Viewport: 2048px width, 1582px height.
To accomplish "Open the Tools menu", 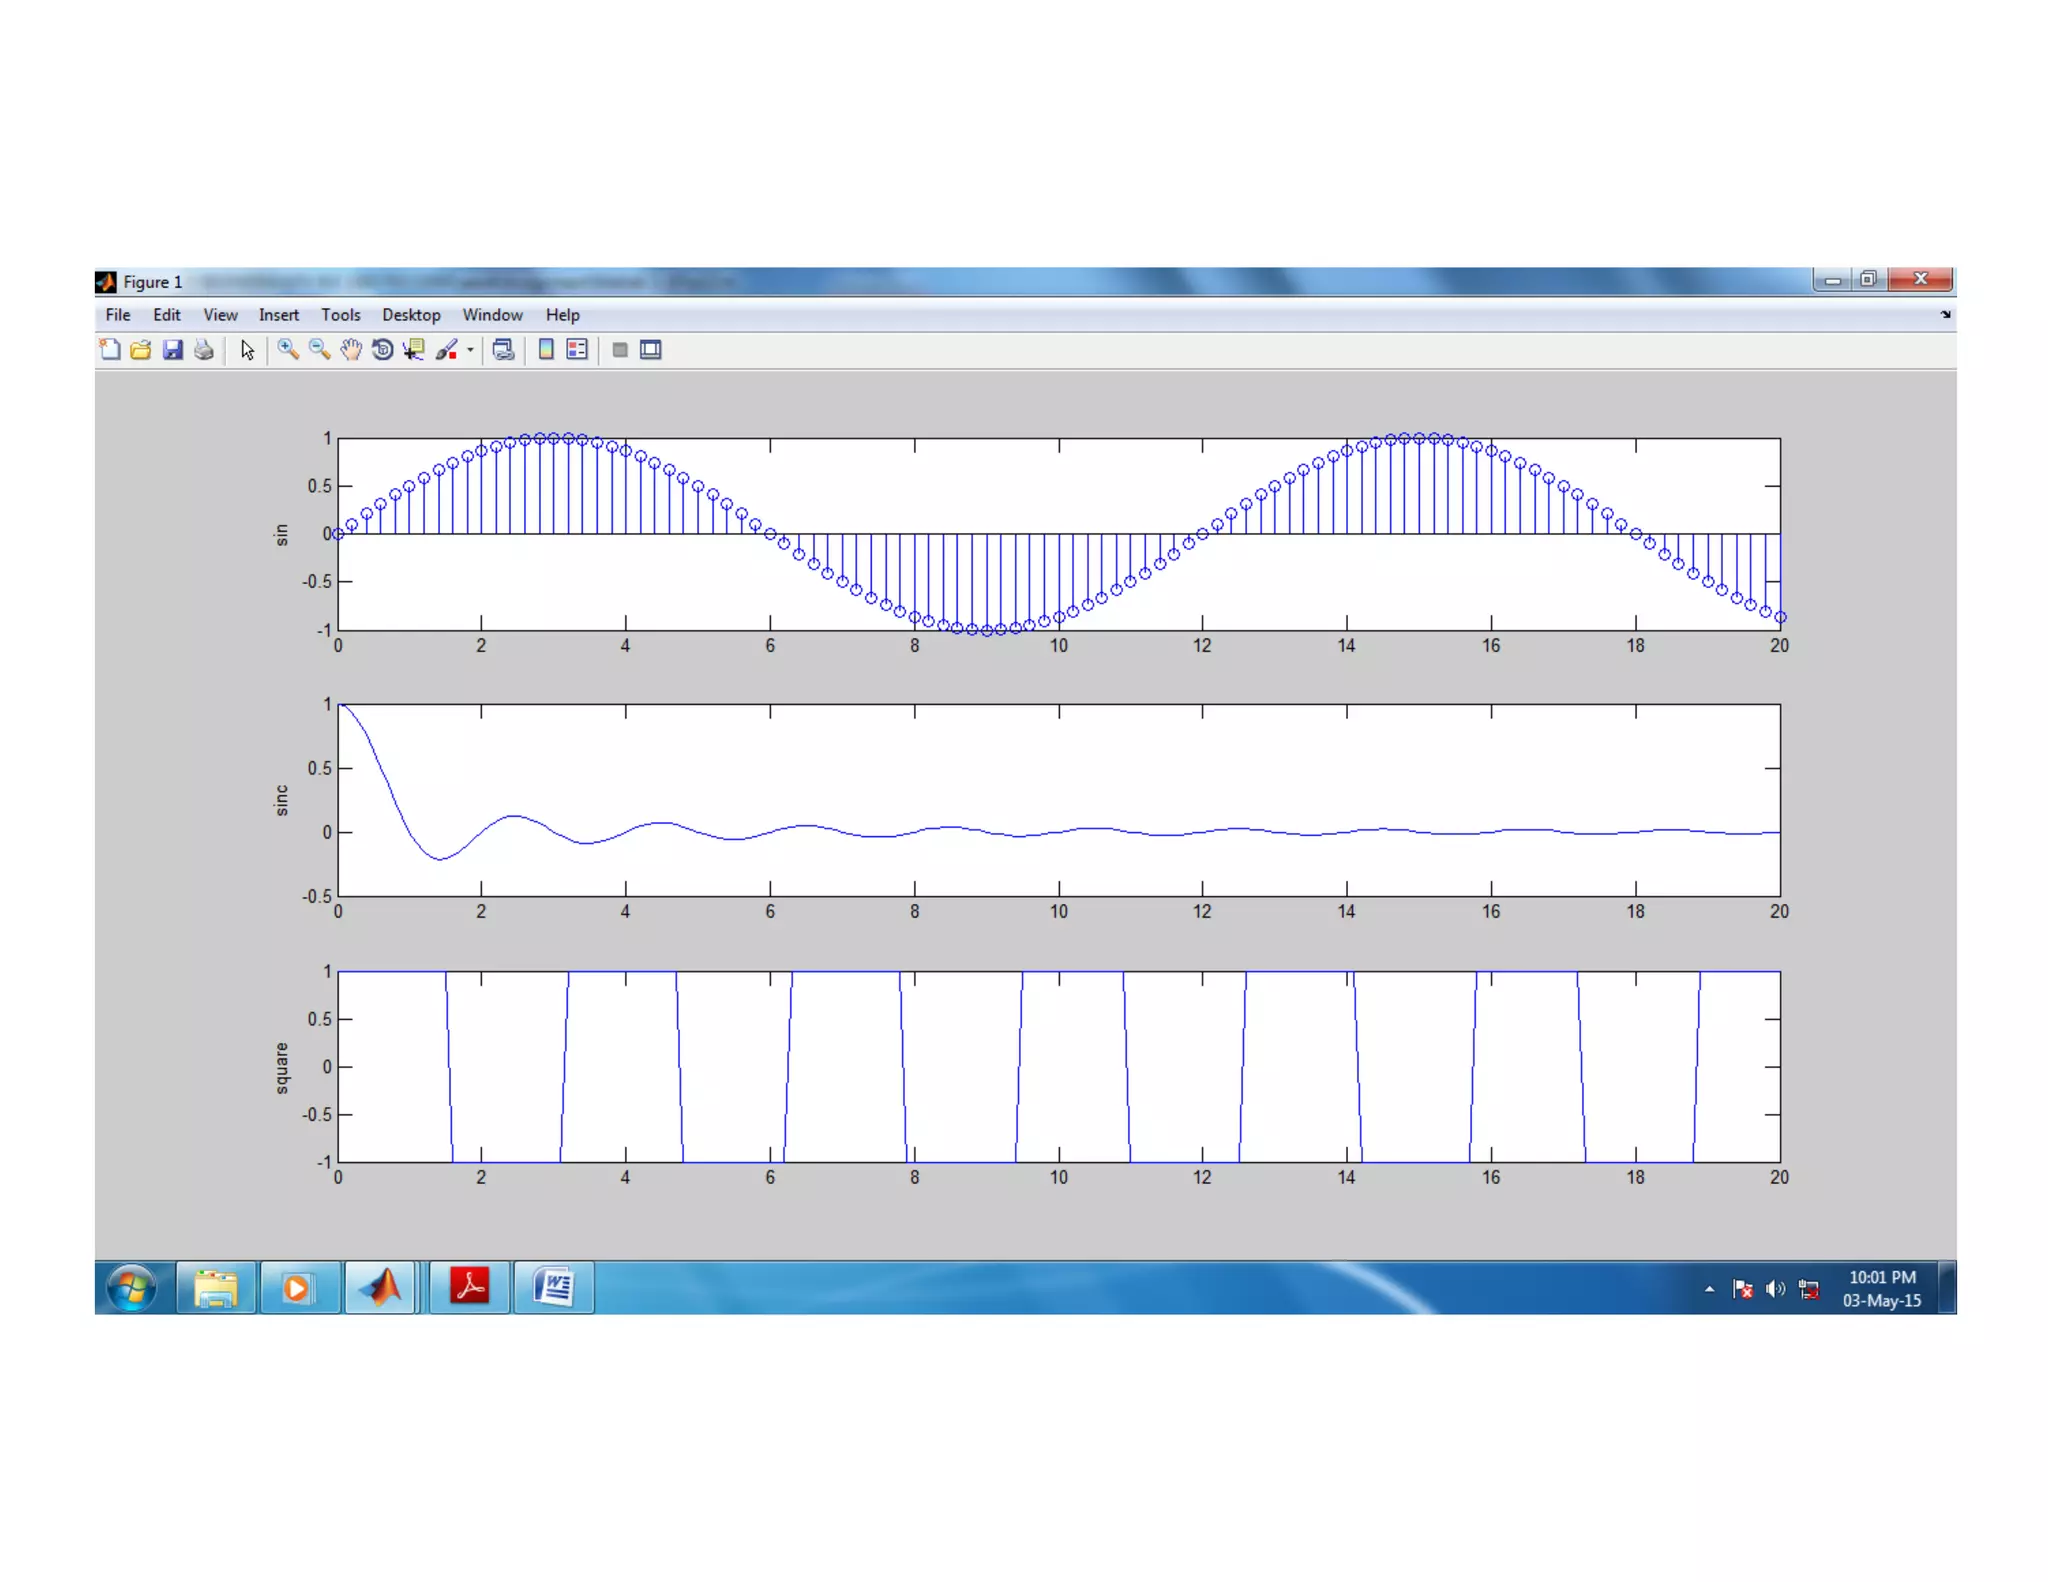I will [x=340, y=315].
